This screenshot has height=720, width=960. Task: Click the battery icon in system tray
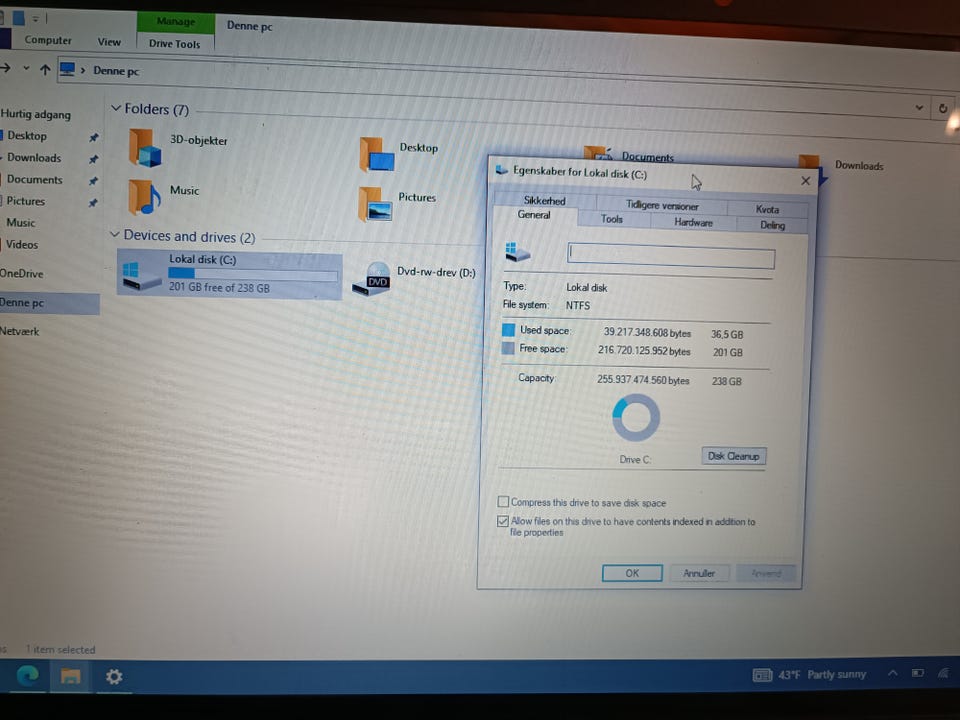point(917,673)
